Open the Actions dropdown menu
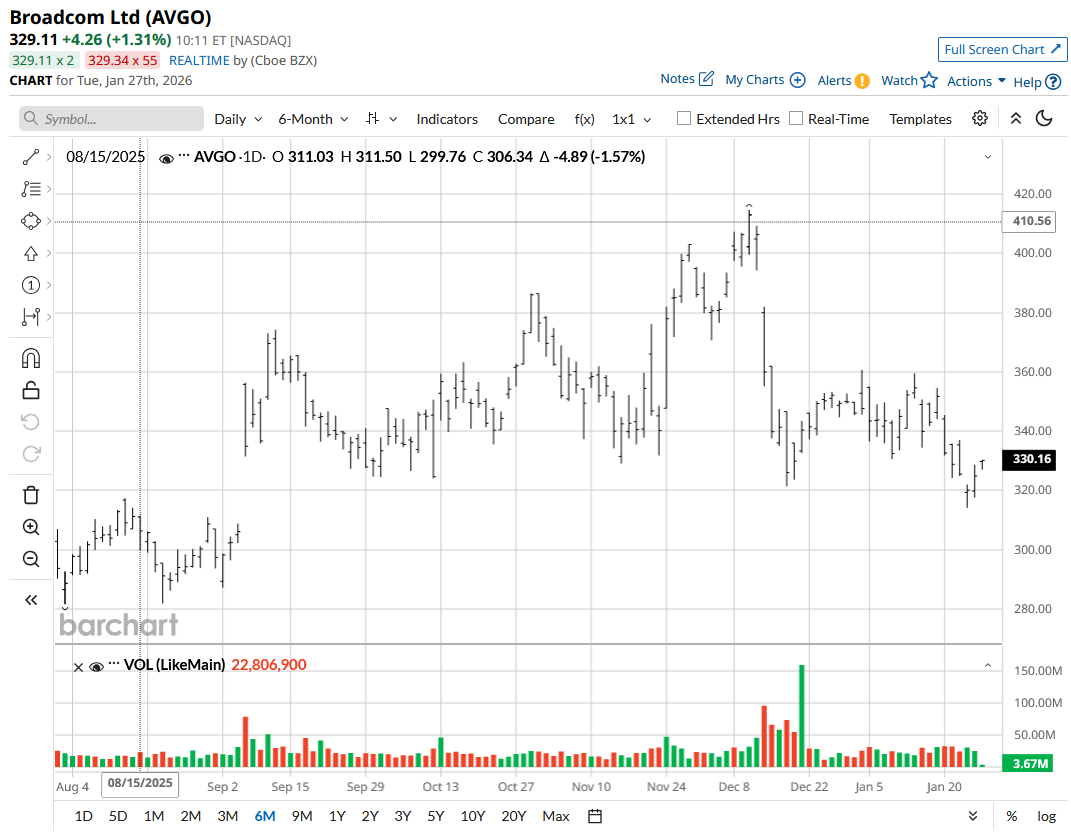The height and width of the screenshot is (839, 1071). coord(976,81)
